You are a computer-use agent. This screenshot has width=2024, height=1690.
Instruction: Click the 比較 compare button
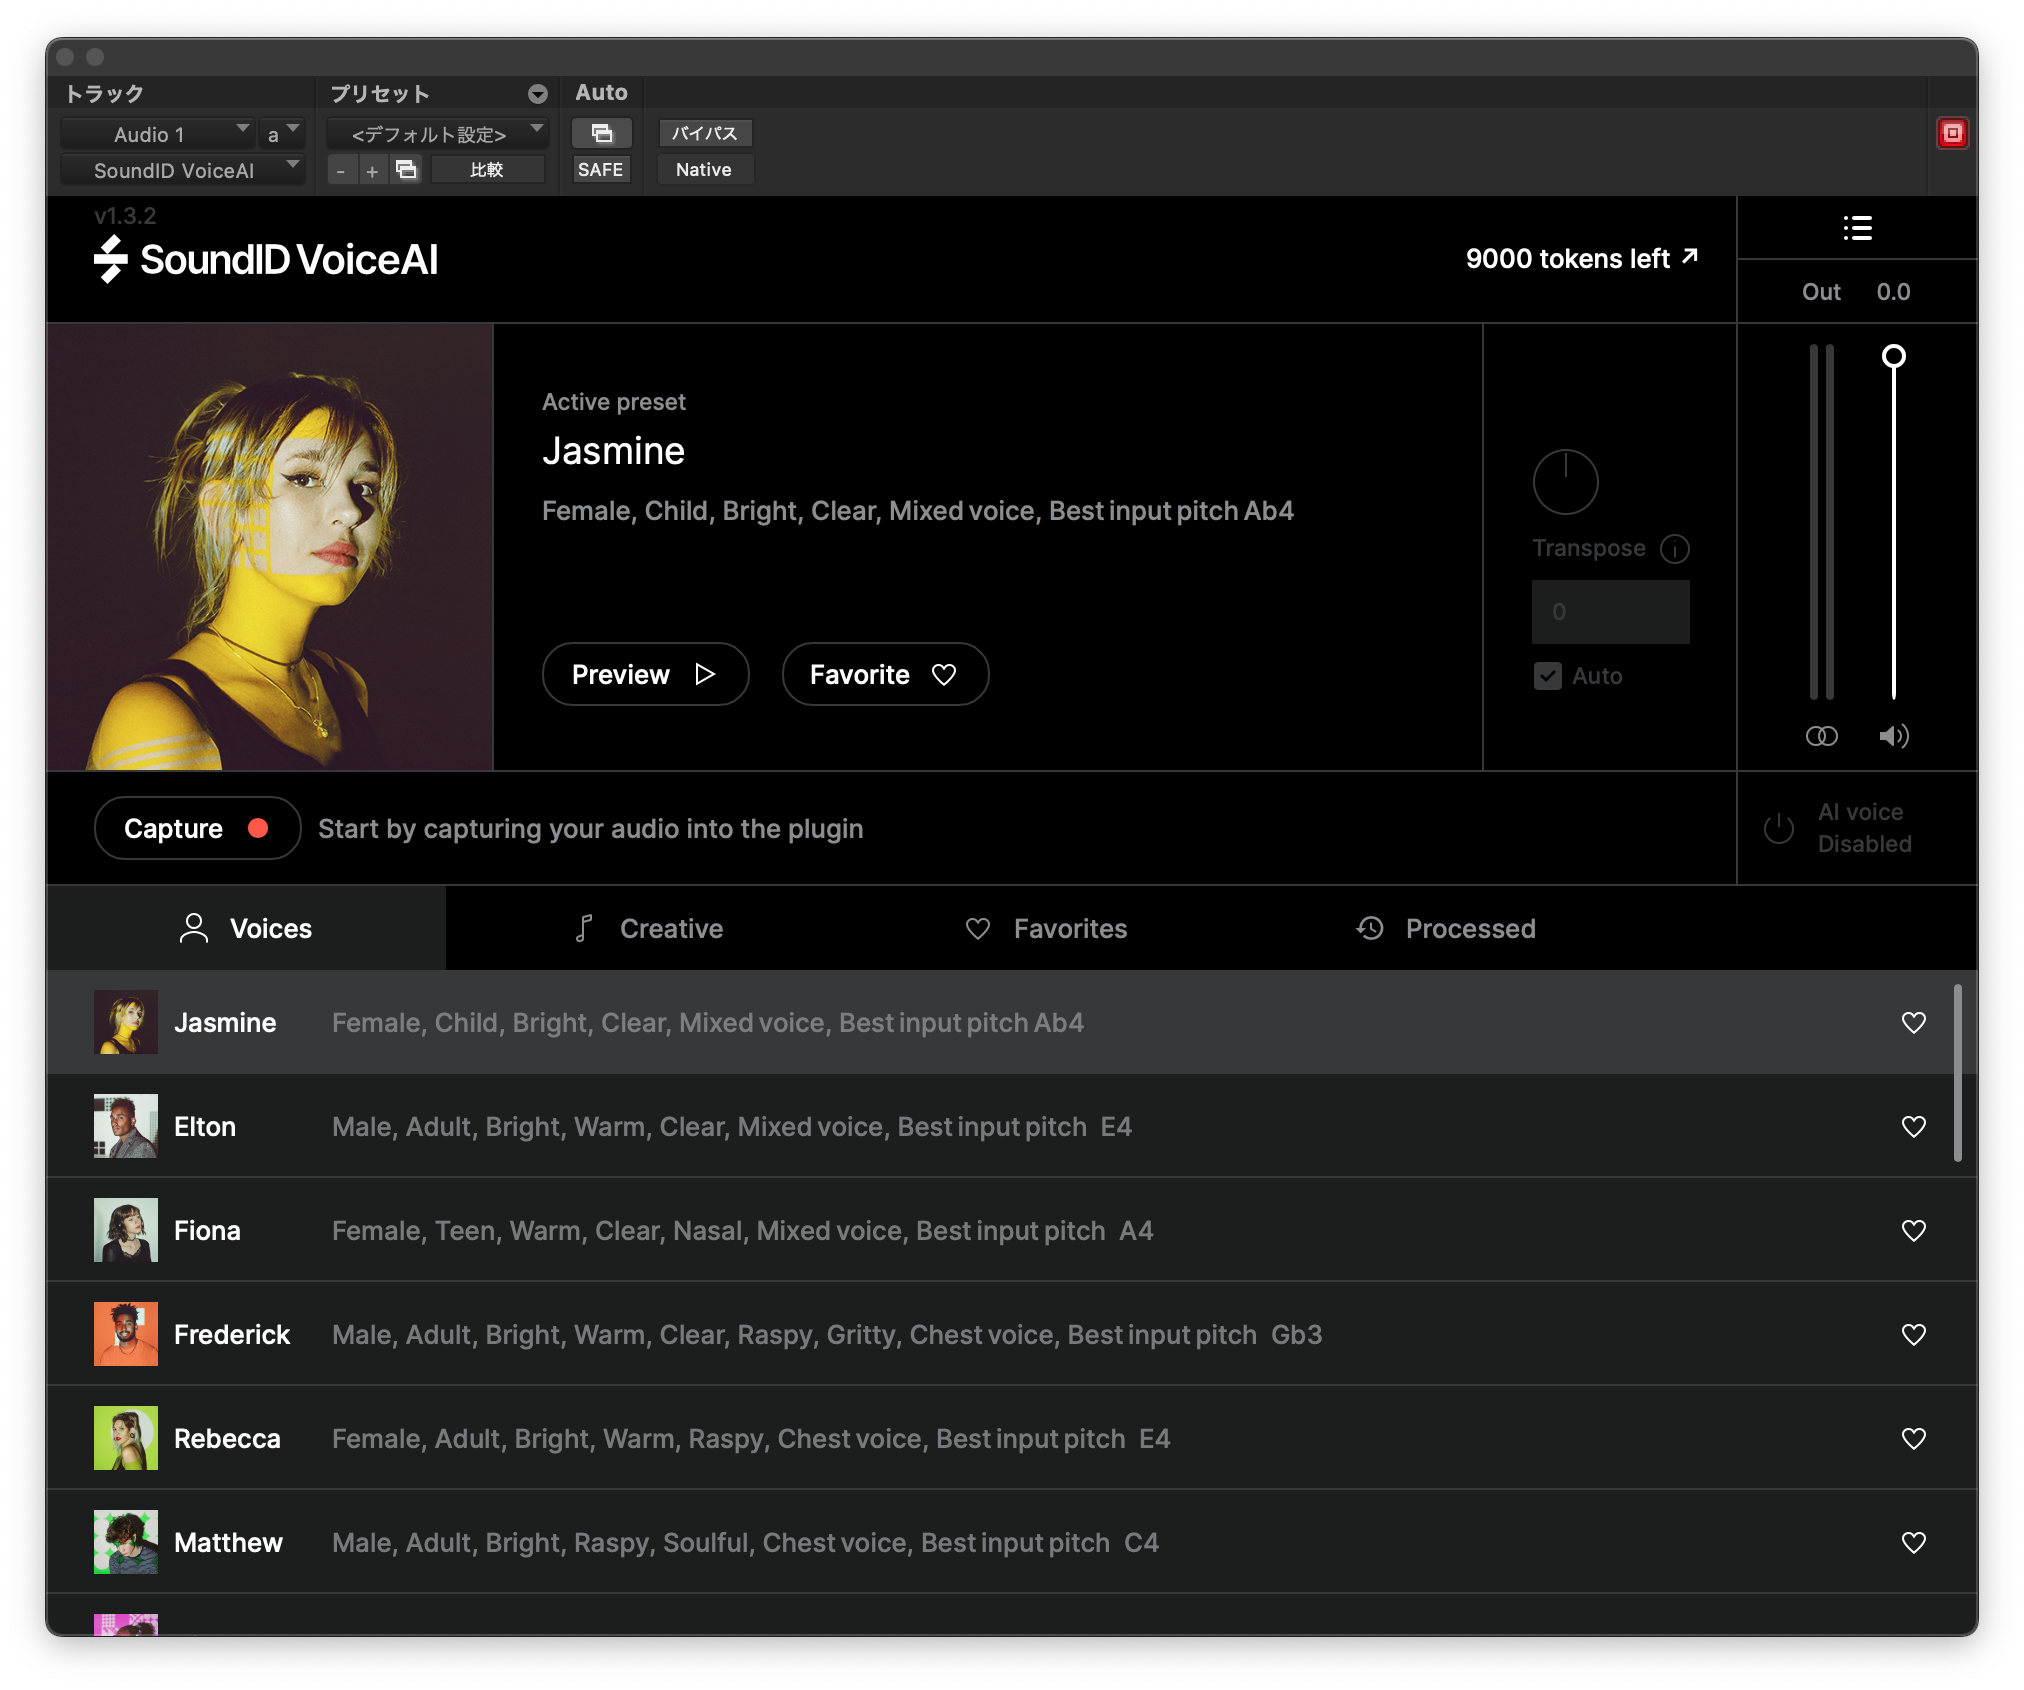[x=486, y=170]
